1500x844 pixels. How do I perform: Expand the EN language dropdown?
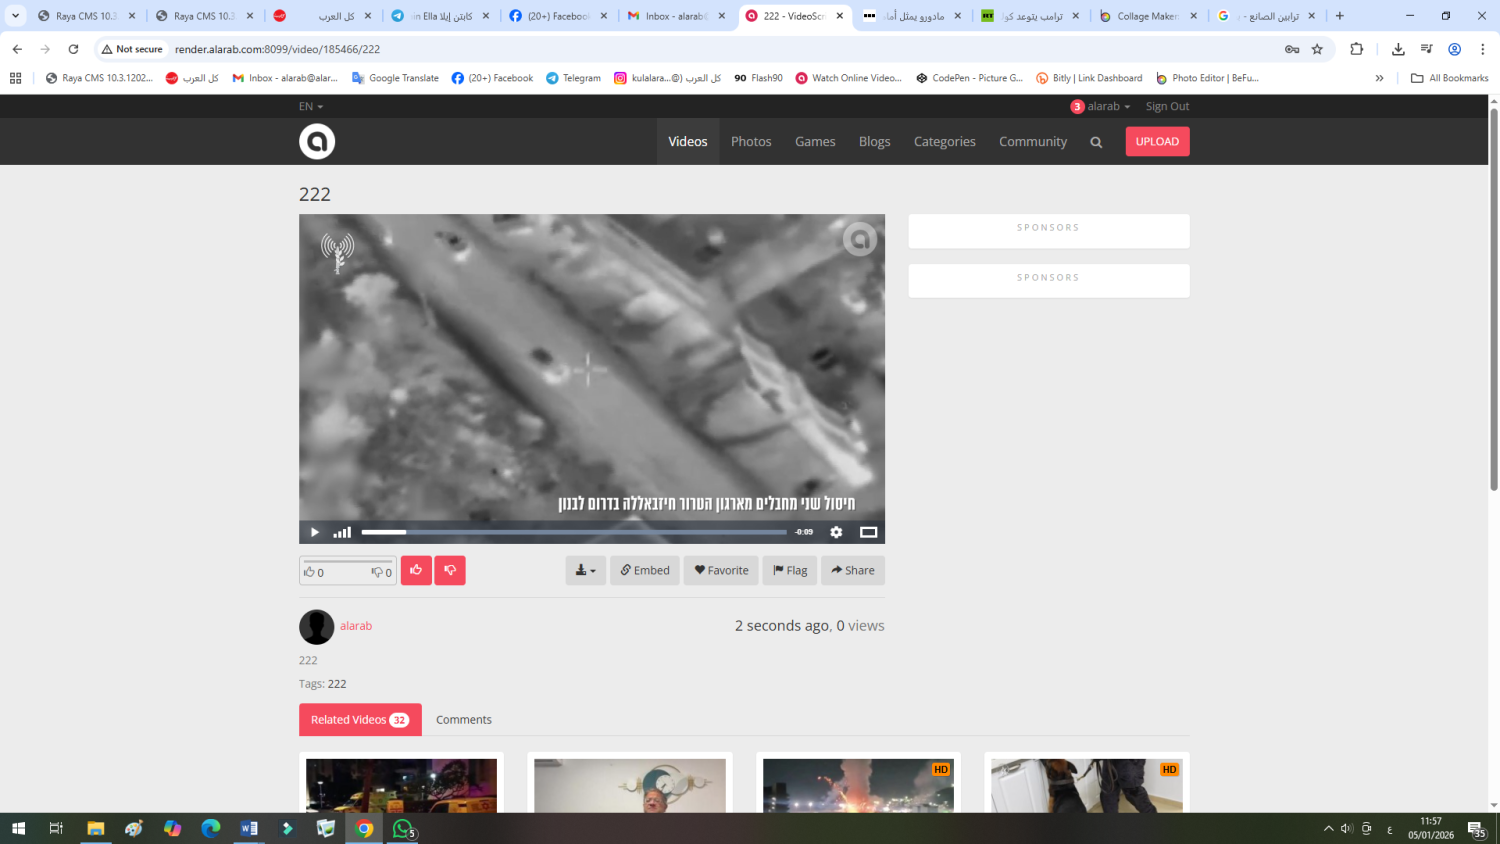(310, 106)
